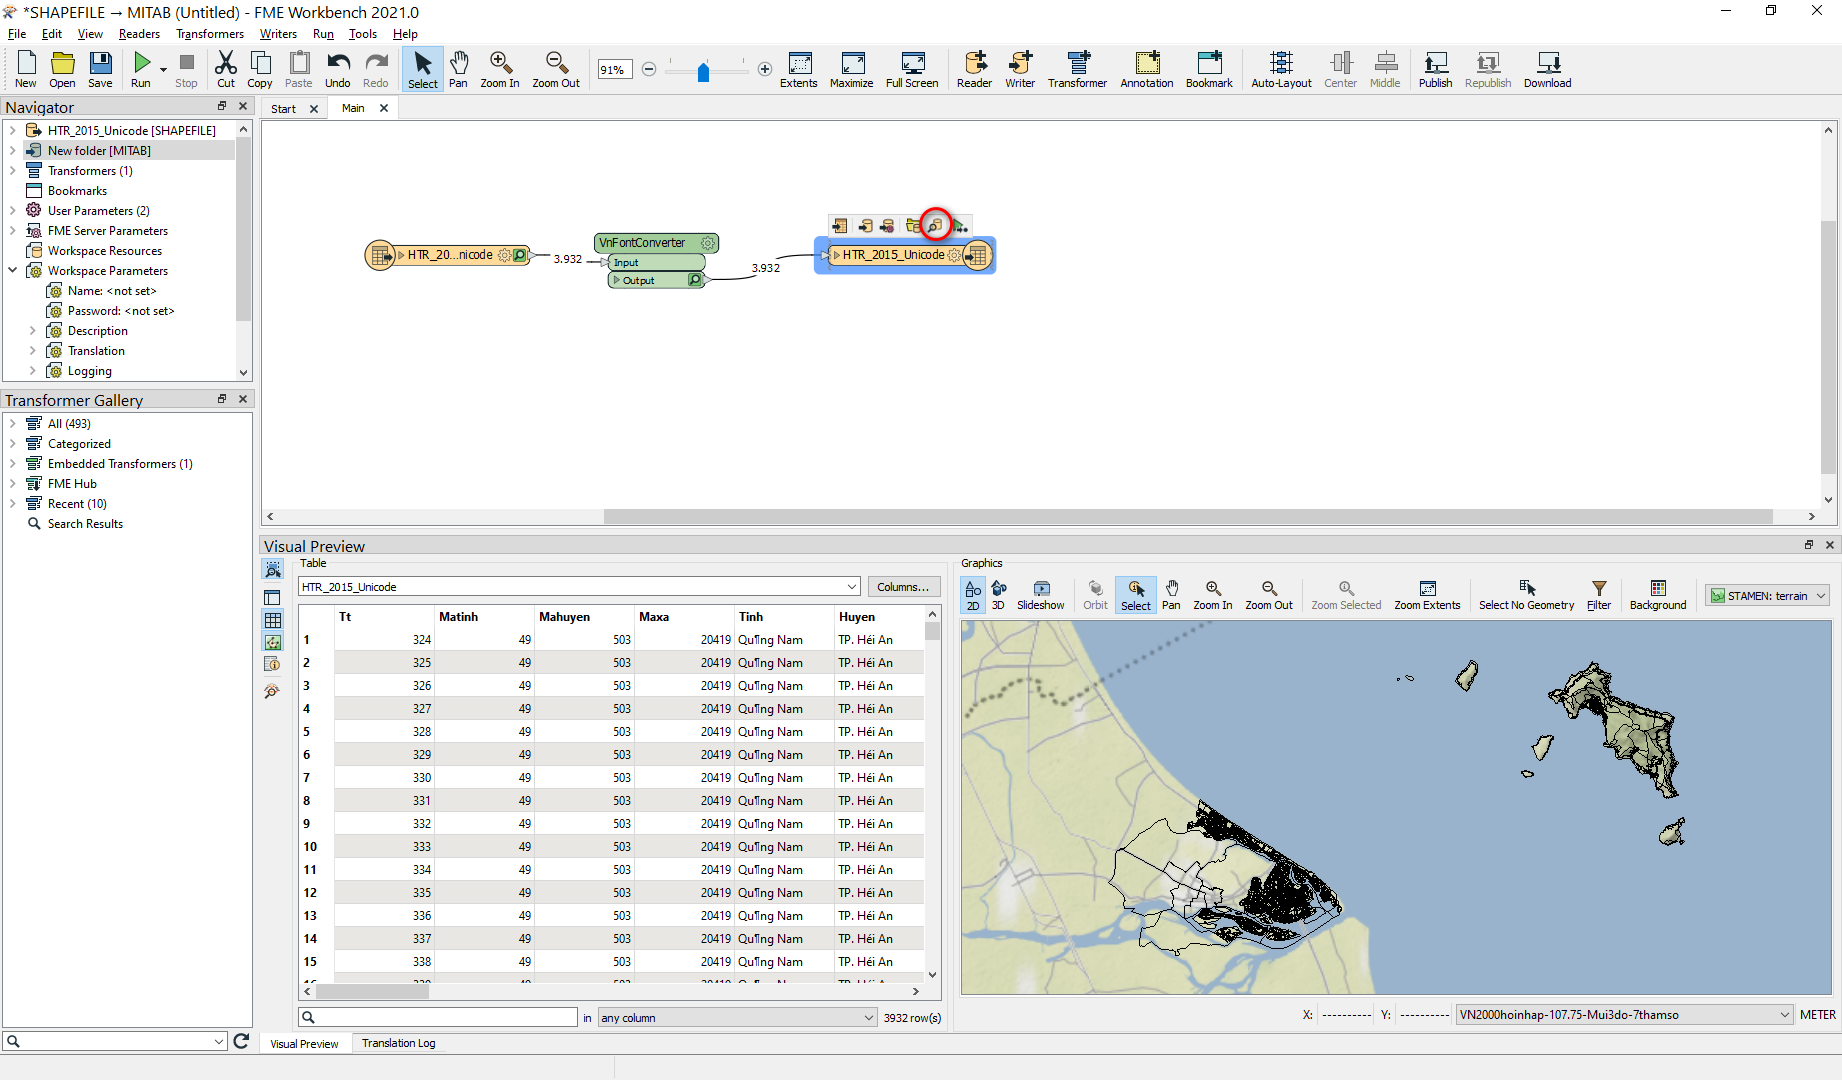Expand the Transformers (1) navigator node
Image resolution: width=1842 pixels, height=1080 pixels.
[x=12, y=170]
